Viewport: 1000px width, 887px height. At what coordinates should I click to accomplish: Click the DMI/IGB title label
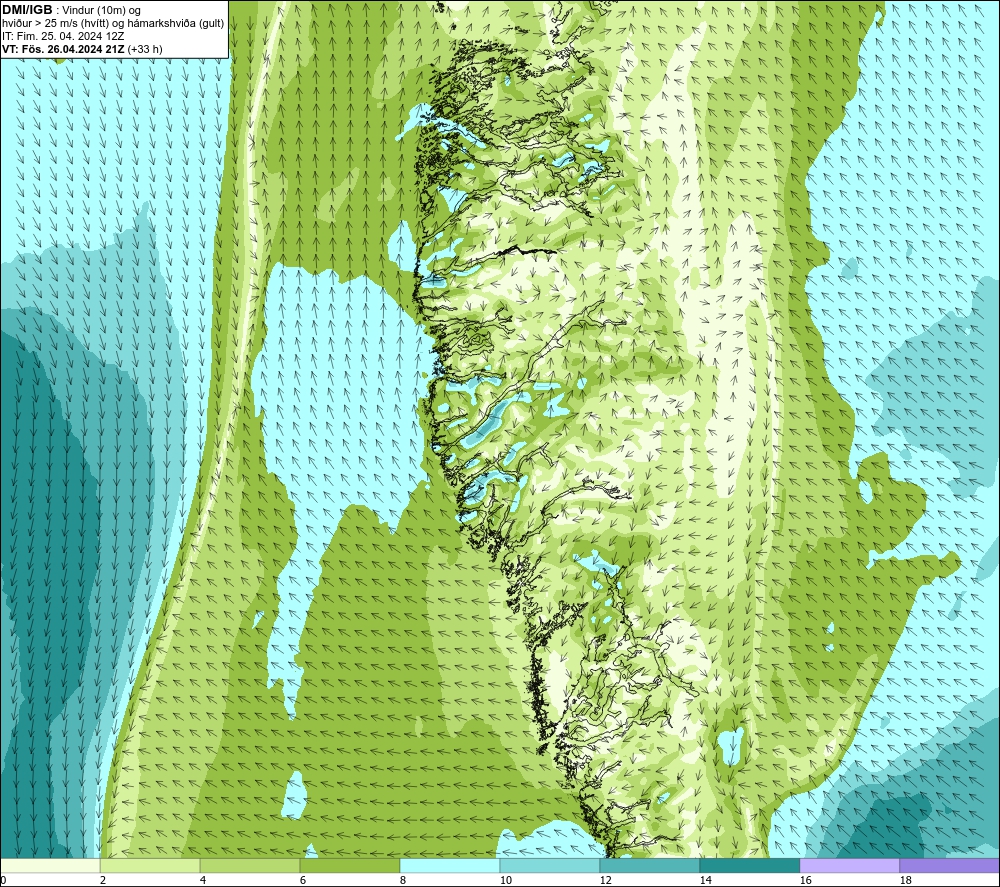click(27, 10)
